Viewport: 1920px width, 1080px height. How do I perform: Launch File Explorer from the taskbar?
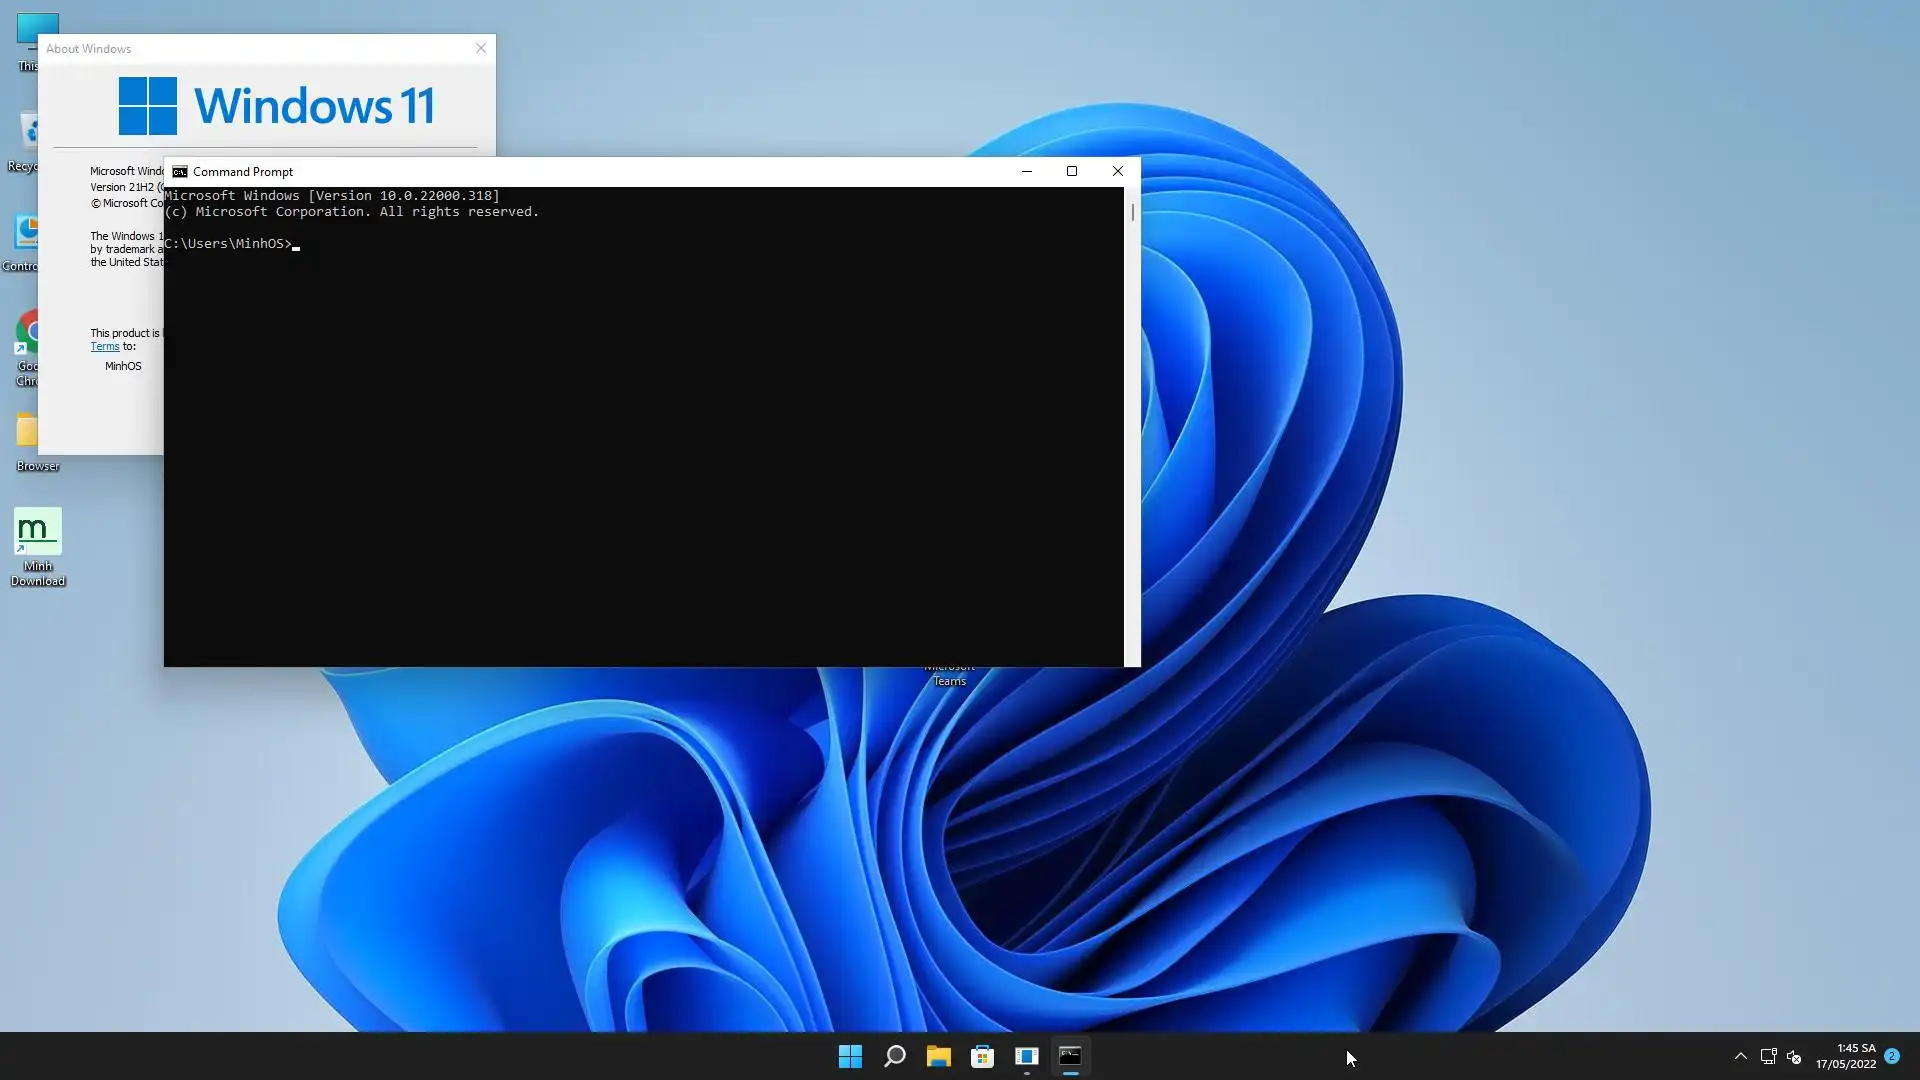[938, 1056]
